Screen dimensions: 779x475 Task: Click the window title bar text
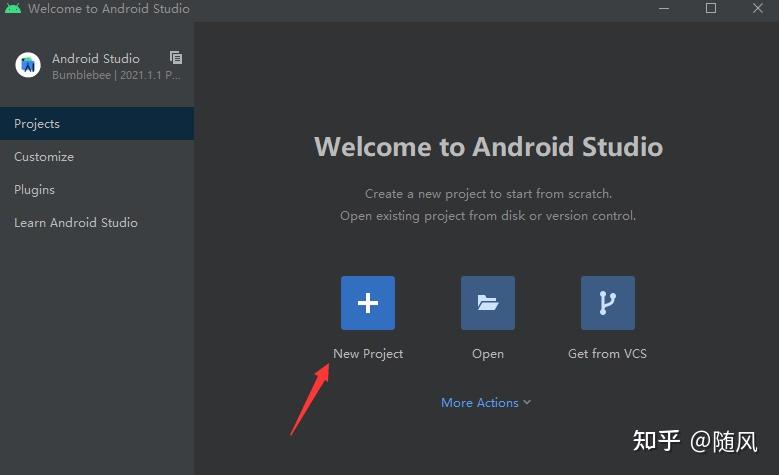click(x=109, y=8)
